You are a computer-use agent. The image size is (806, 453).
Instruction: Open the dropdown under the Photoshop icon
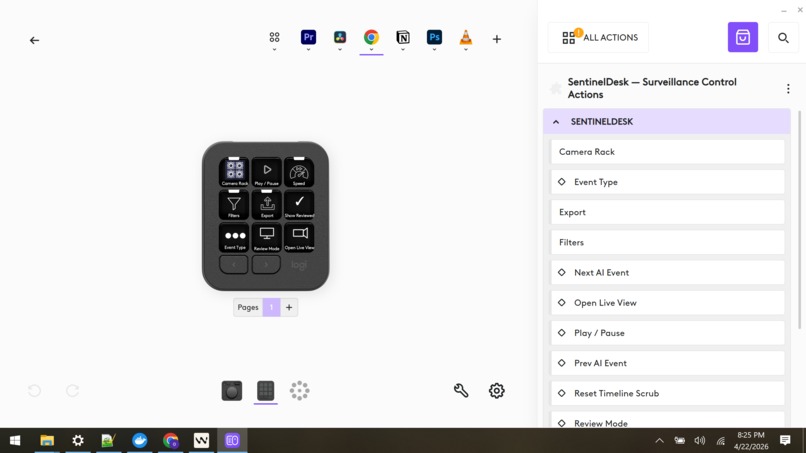(x=434, y=50)
